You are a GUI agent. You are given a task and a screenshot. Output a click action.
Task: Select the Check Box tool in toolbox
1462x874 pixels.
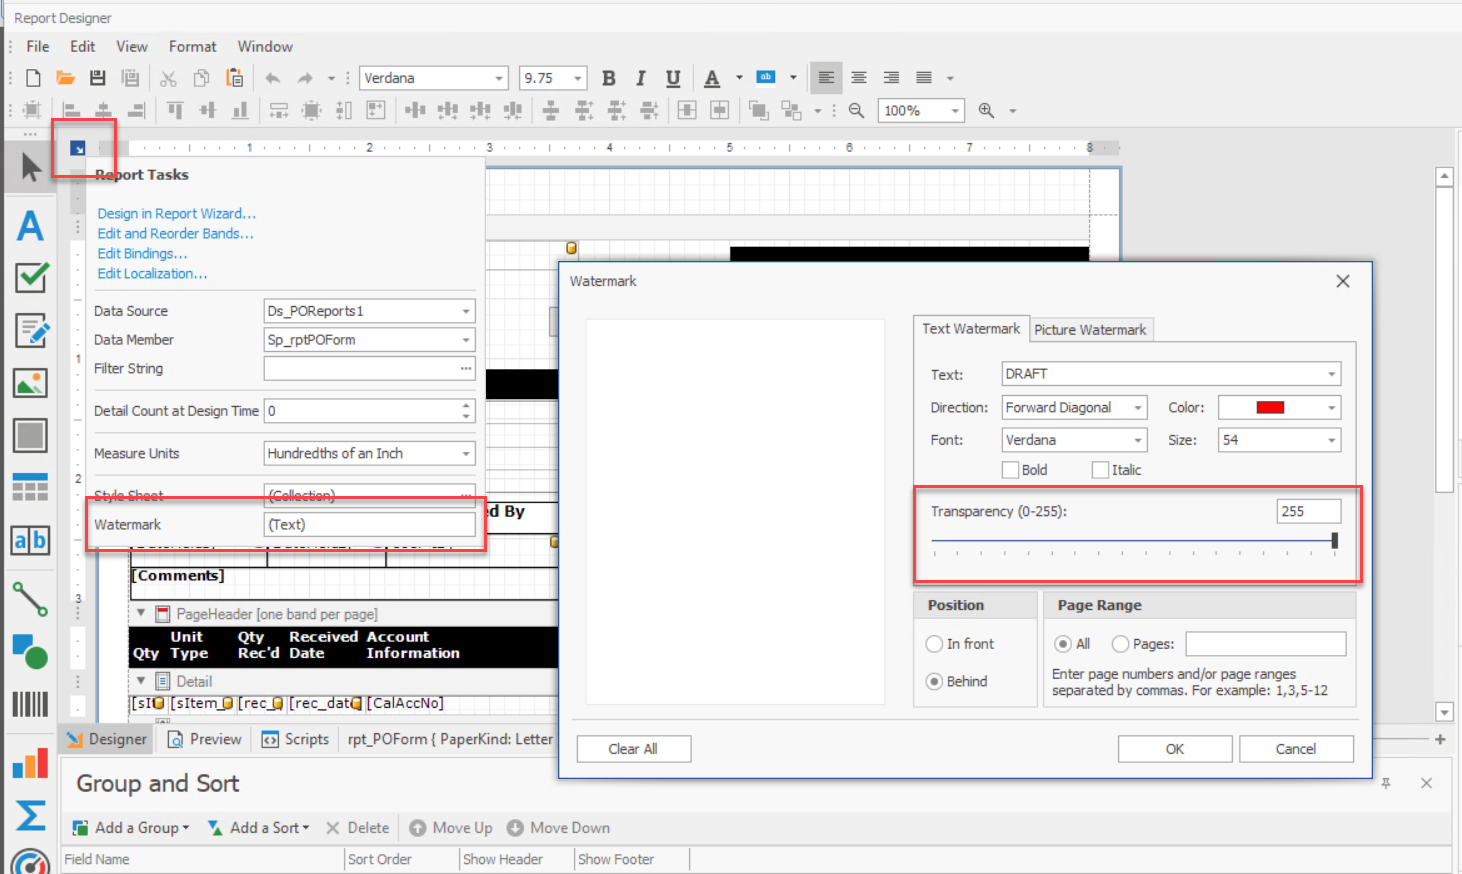click(31, 277)
